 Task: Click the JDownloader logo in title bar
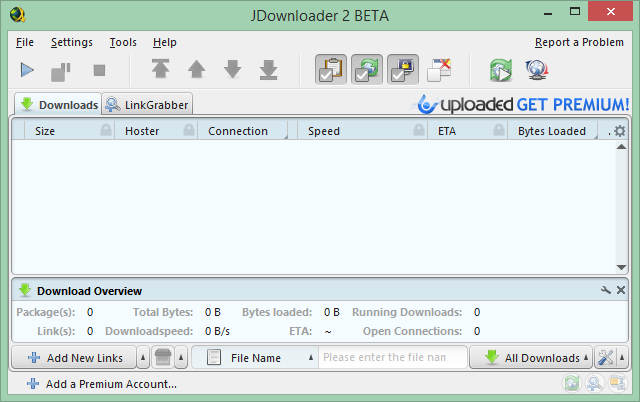tap(18, 15)
